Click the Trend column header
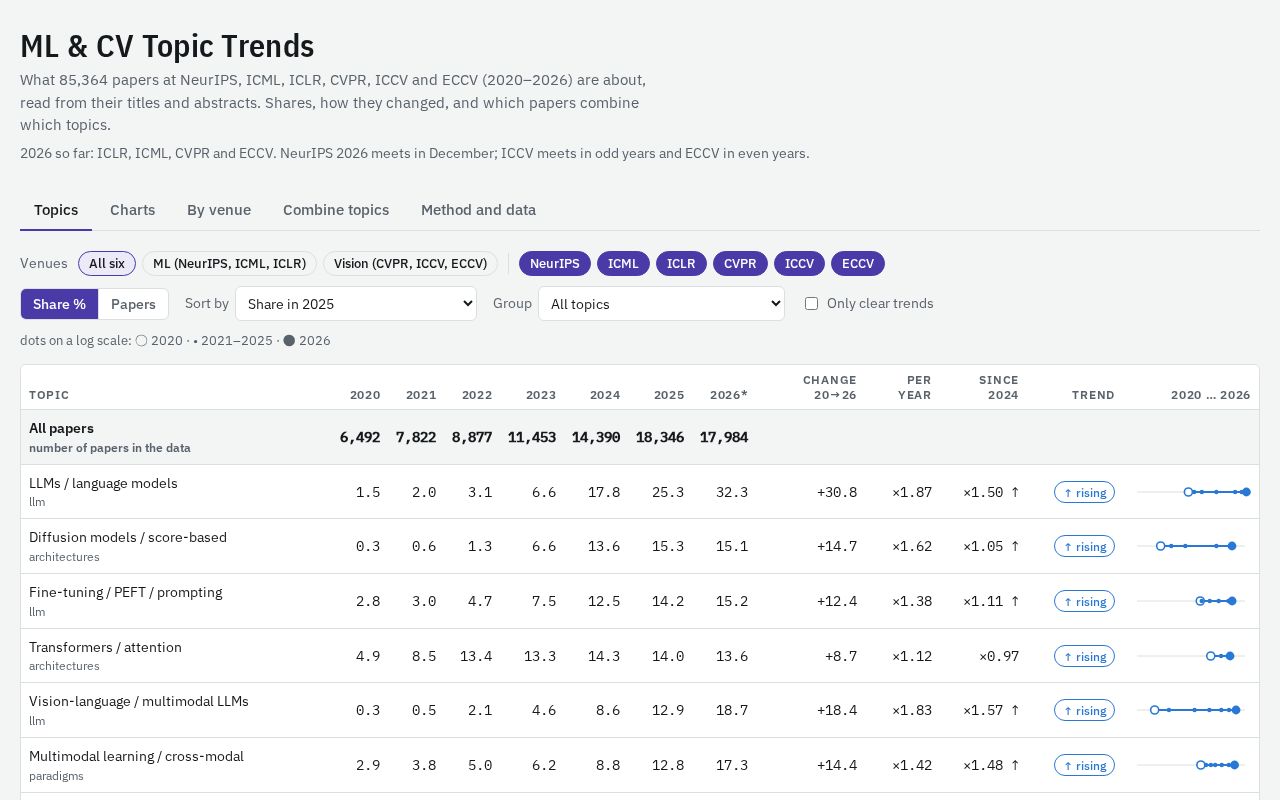The height and width of the screenshot is (800, 1280). click(1093, 395)
